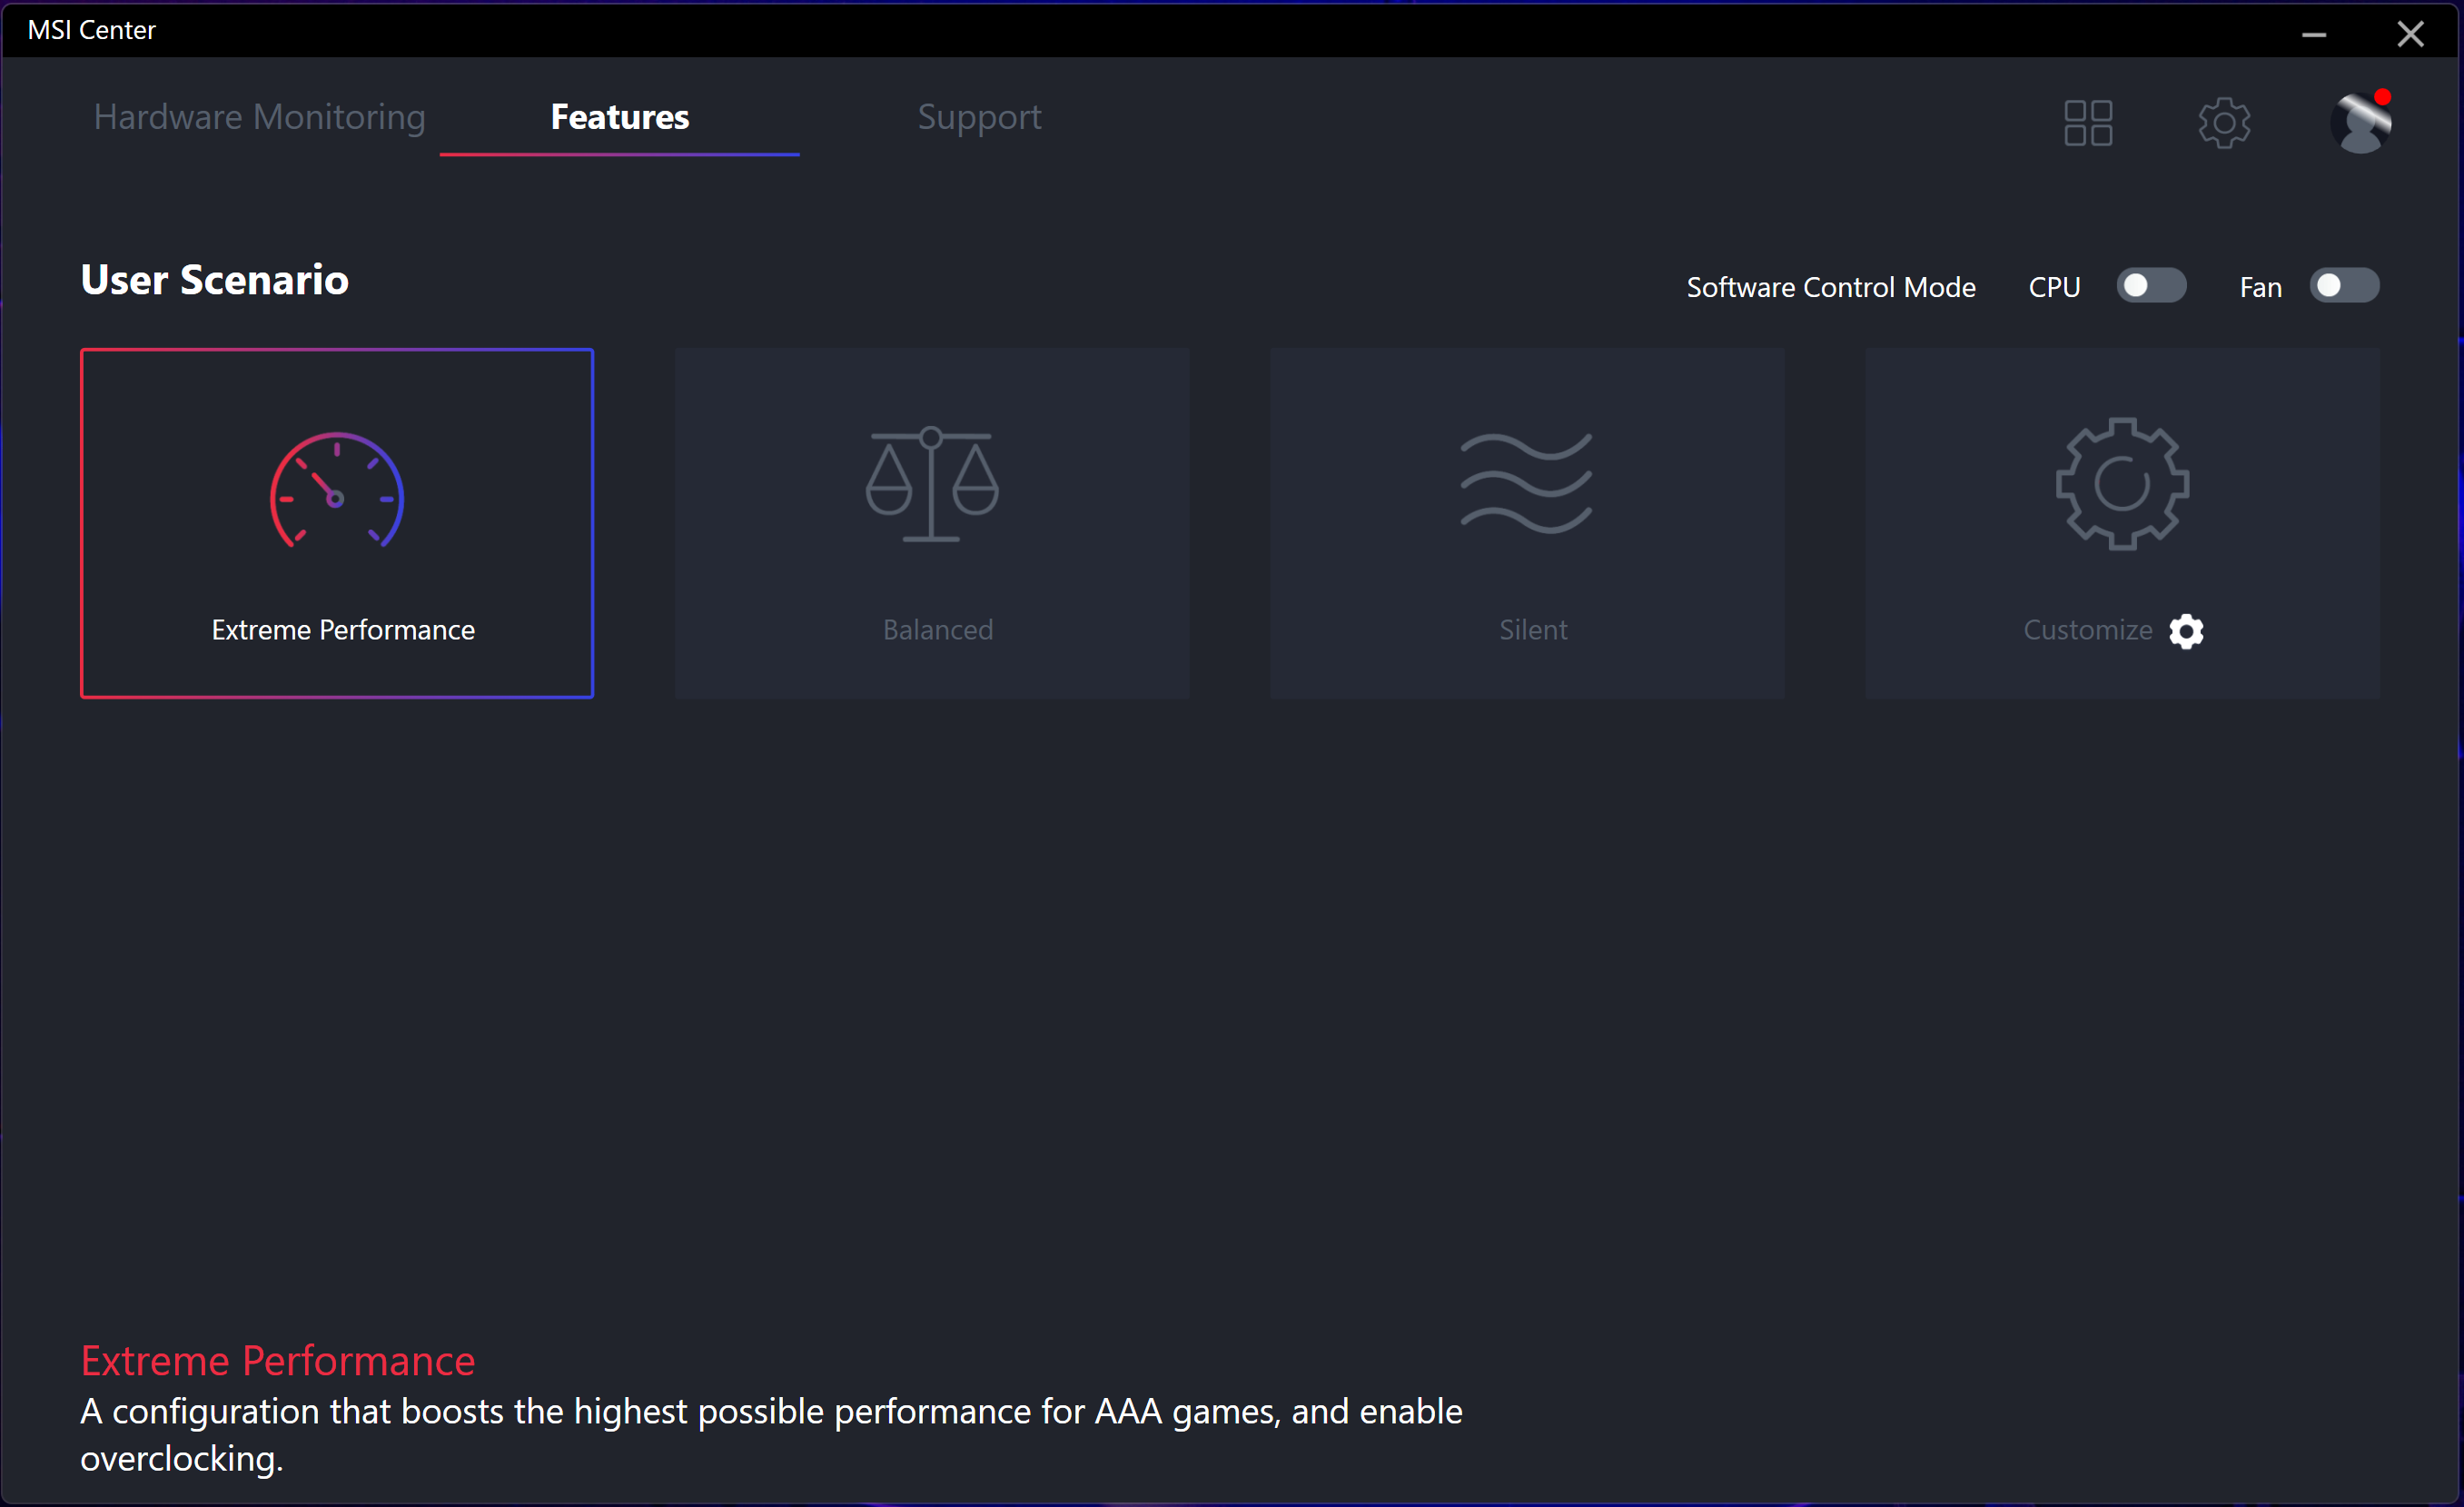Click the User Scenario heading
Screen dimensions: 2464x1507
point(215,280)
